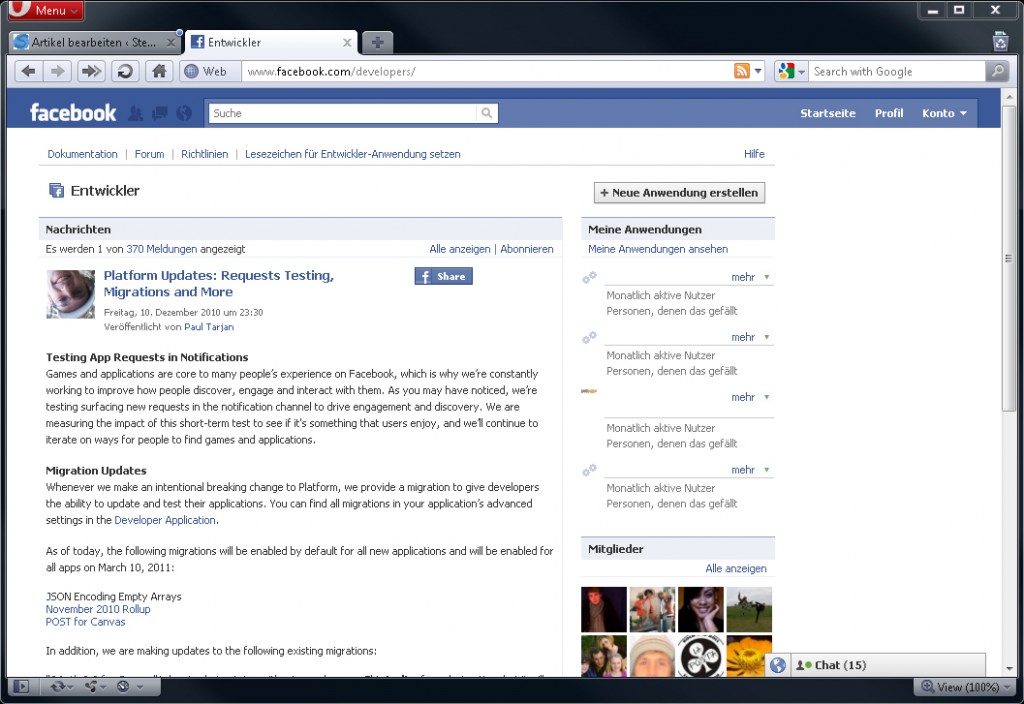Click the RSS feed icon
Image resolution: width=1024 pixels, height=704 pixels.
pos(742,71)
